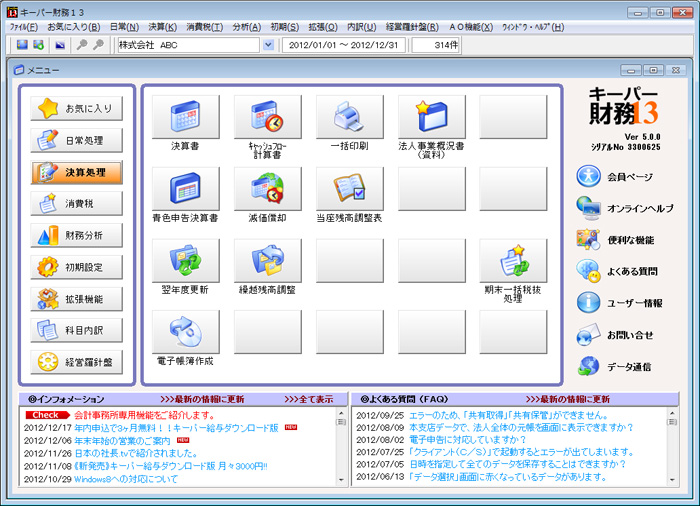Open the Windows8への対応について link

pyautogui.click(x=126, y=479)
